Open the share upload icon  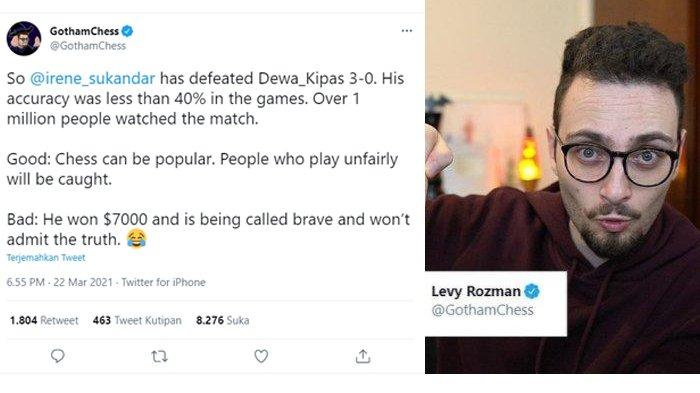coord(363,356)
